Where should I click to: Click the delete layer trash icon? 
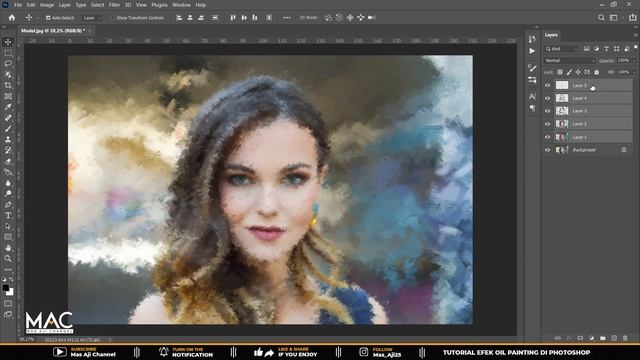point(625,338)
